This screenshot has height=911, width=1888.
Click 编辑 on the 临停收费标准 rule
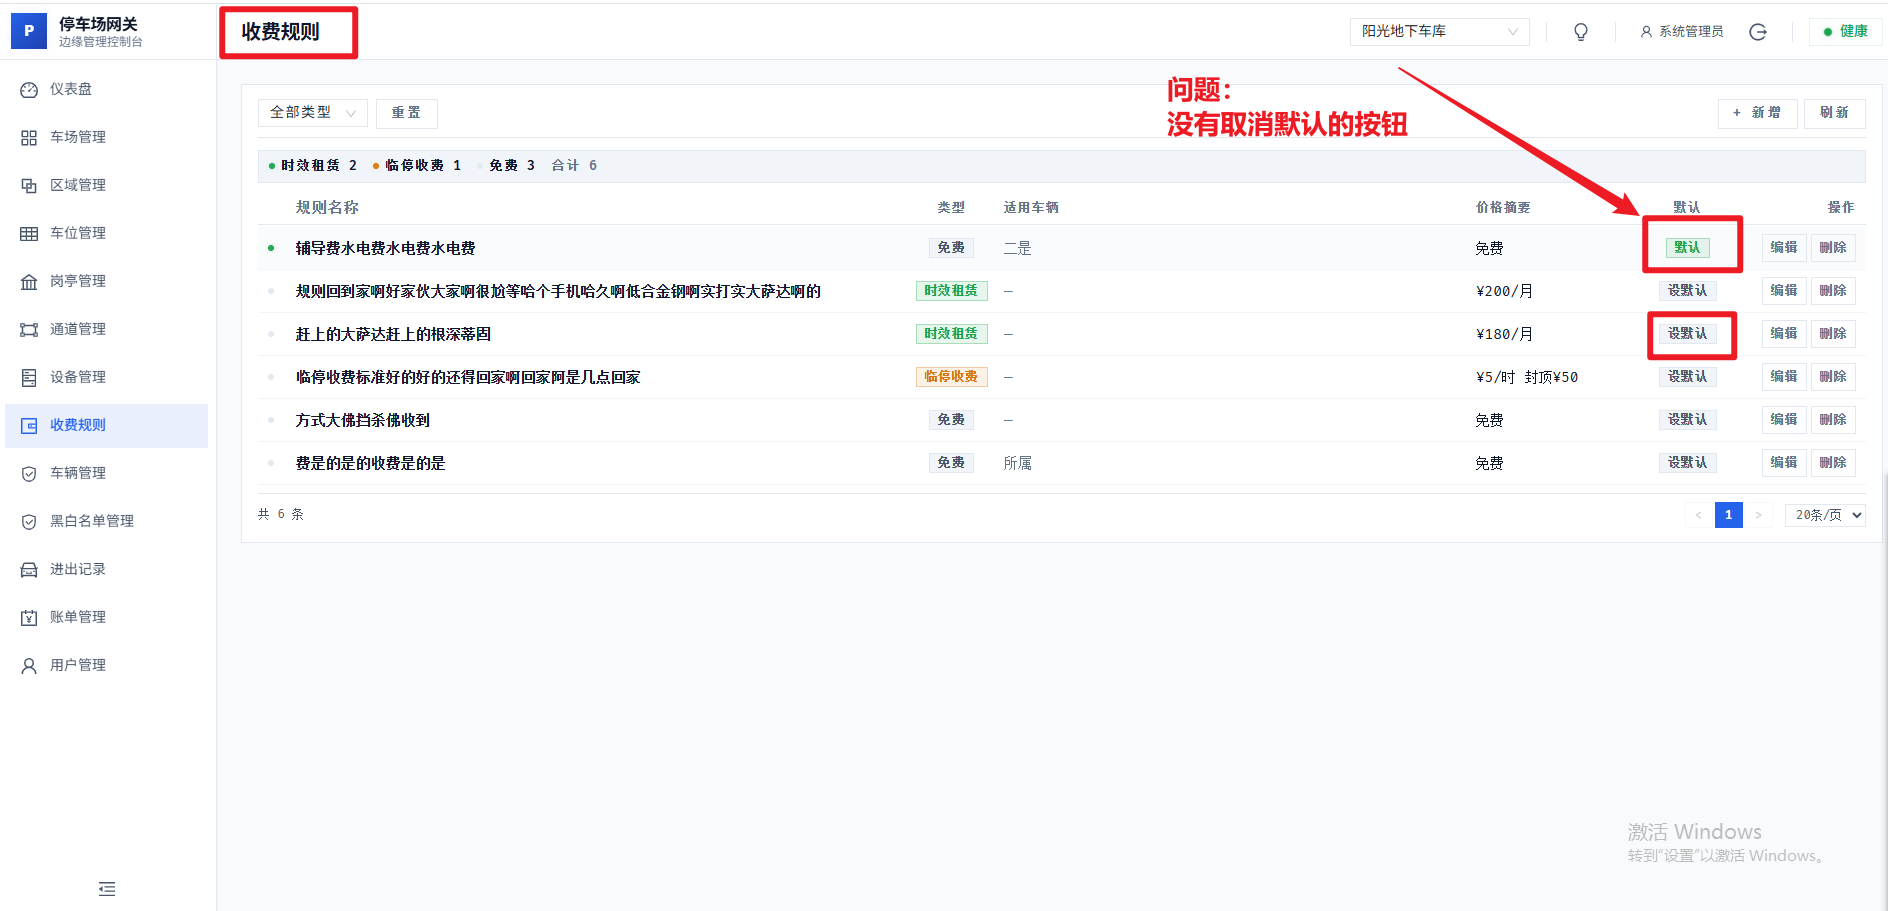click(x=1784, y=376)
